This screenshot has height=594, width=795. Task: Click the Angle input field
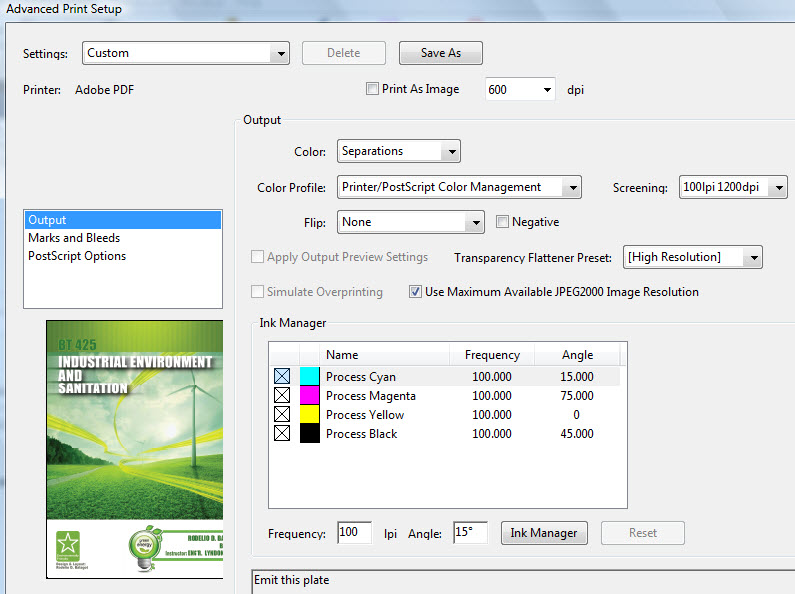pos(471,532)
